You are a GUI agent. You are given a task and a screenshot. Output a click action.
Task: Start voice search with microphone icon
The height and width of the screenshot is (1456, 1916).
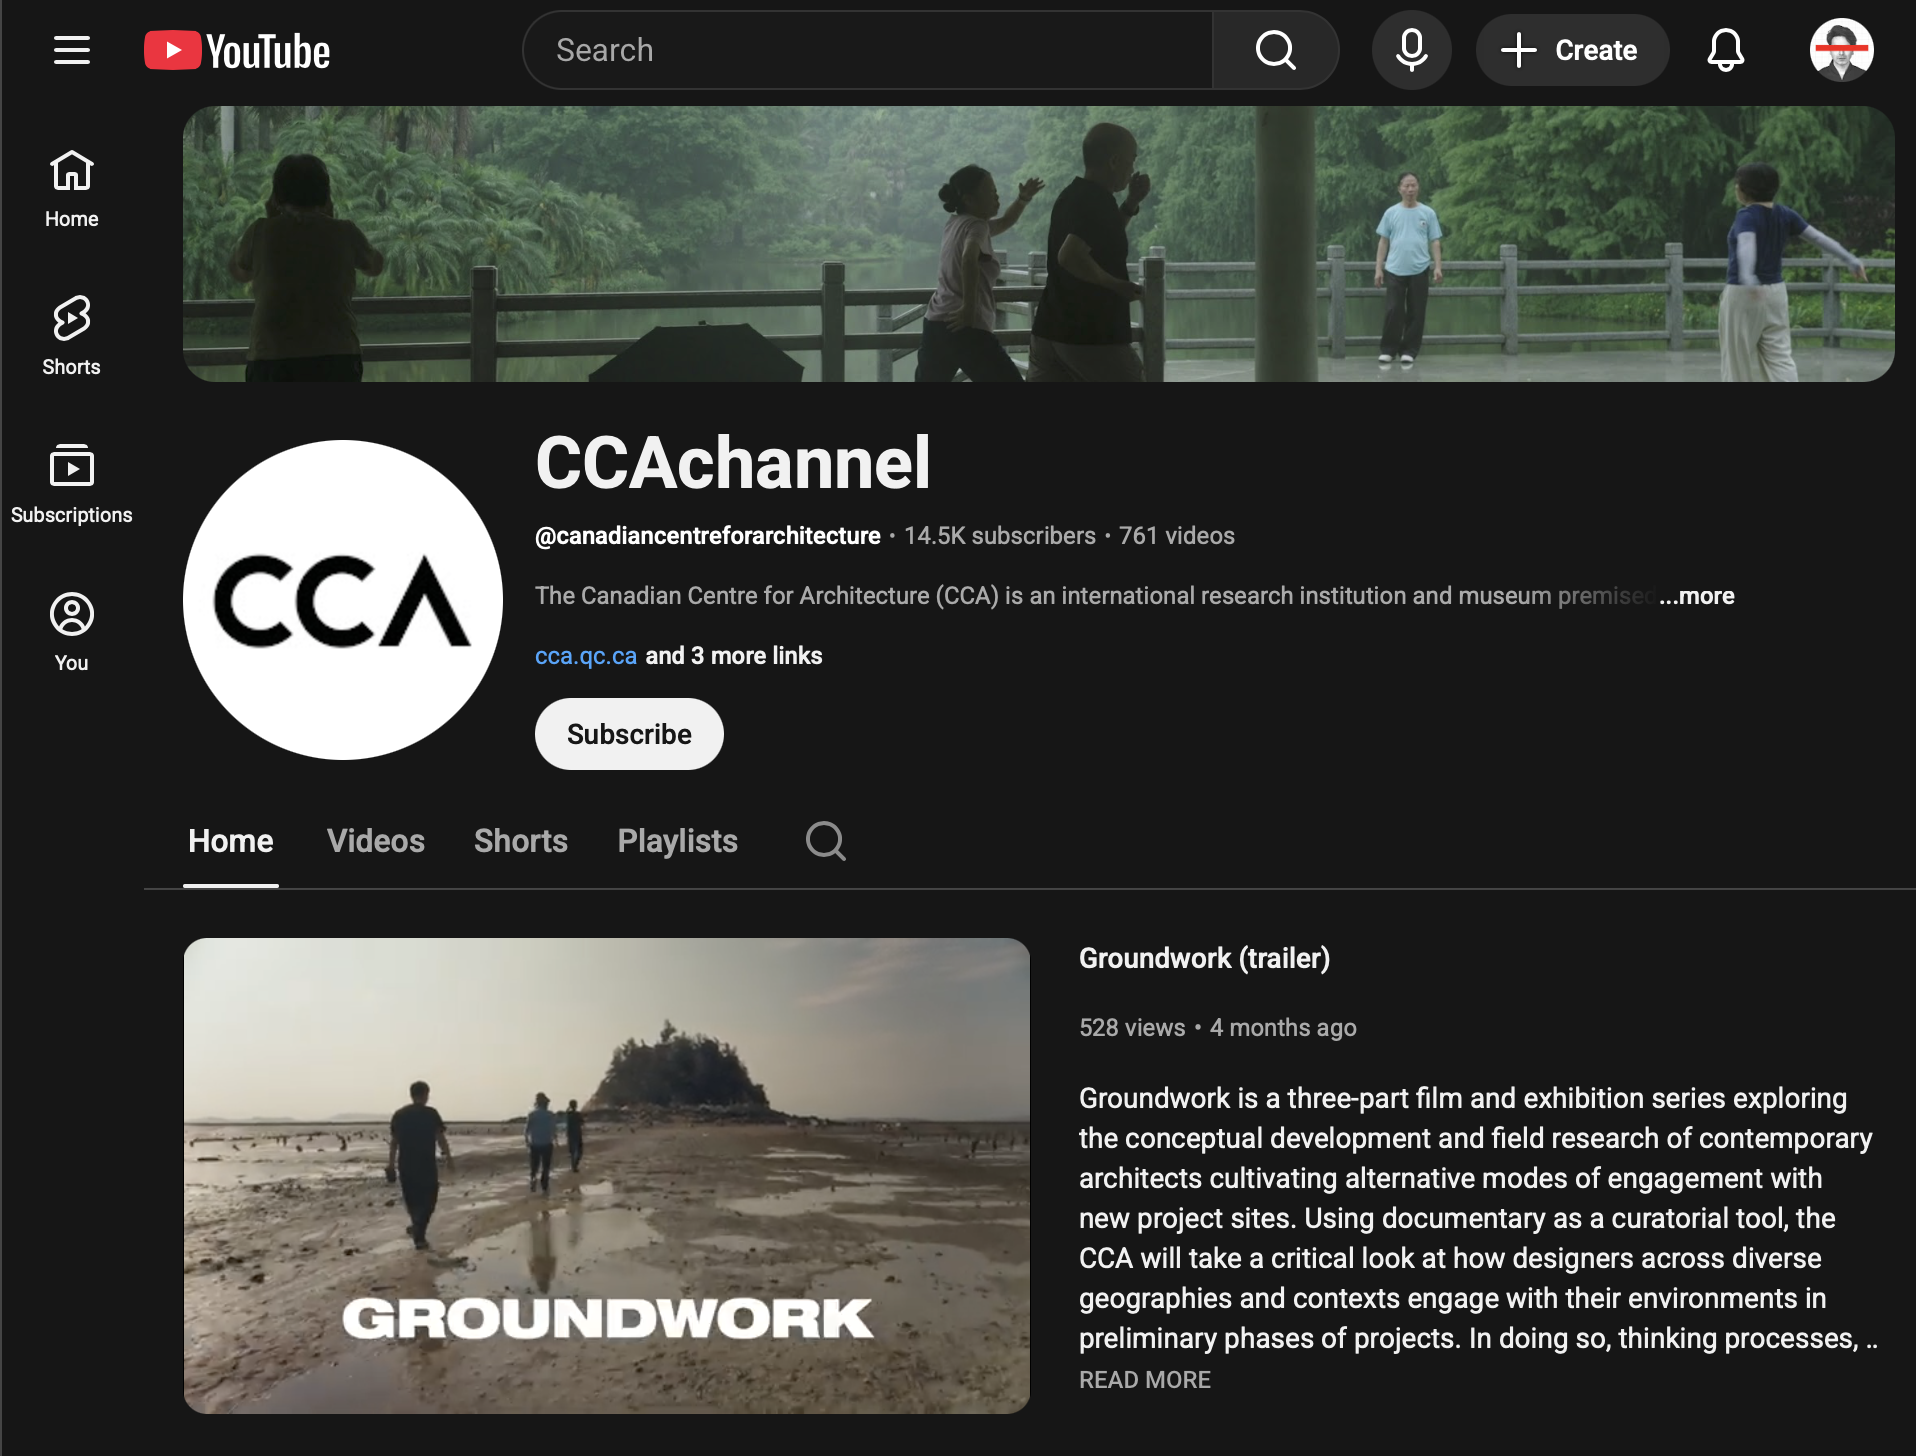tap(1411, 50)
